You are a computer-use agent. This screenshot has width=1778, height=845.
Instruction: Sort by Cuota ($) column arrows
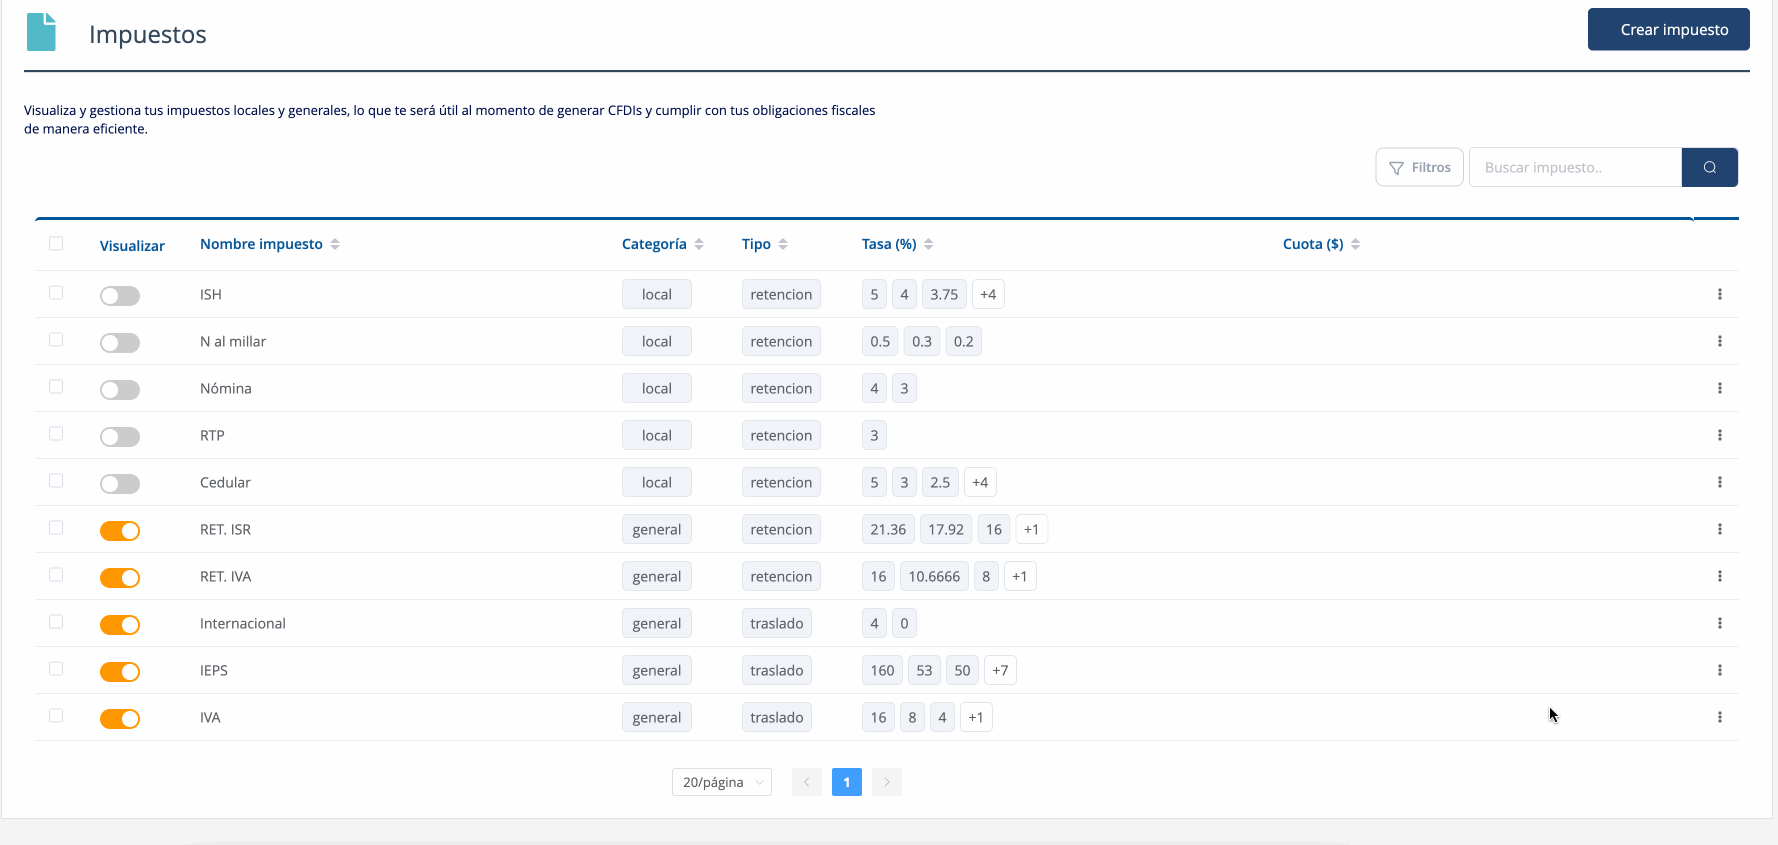coord(1355,244)
